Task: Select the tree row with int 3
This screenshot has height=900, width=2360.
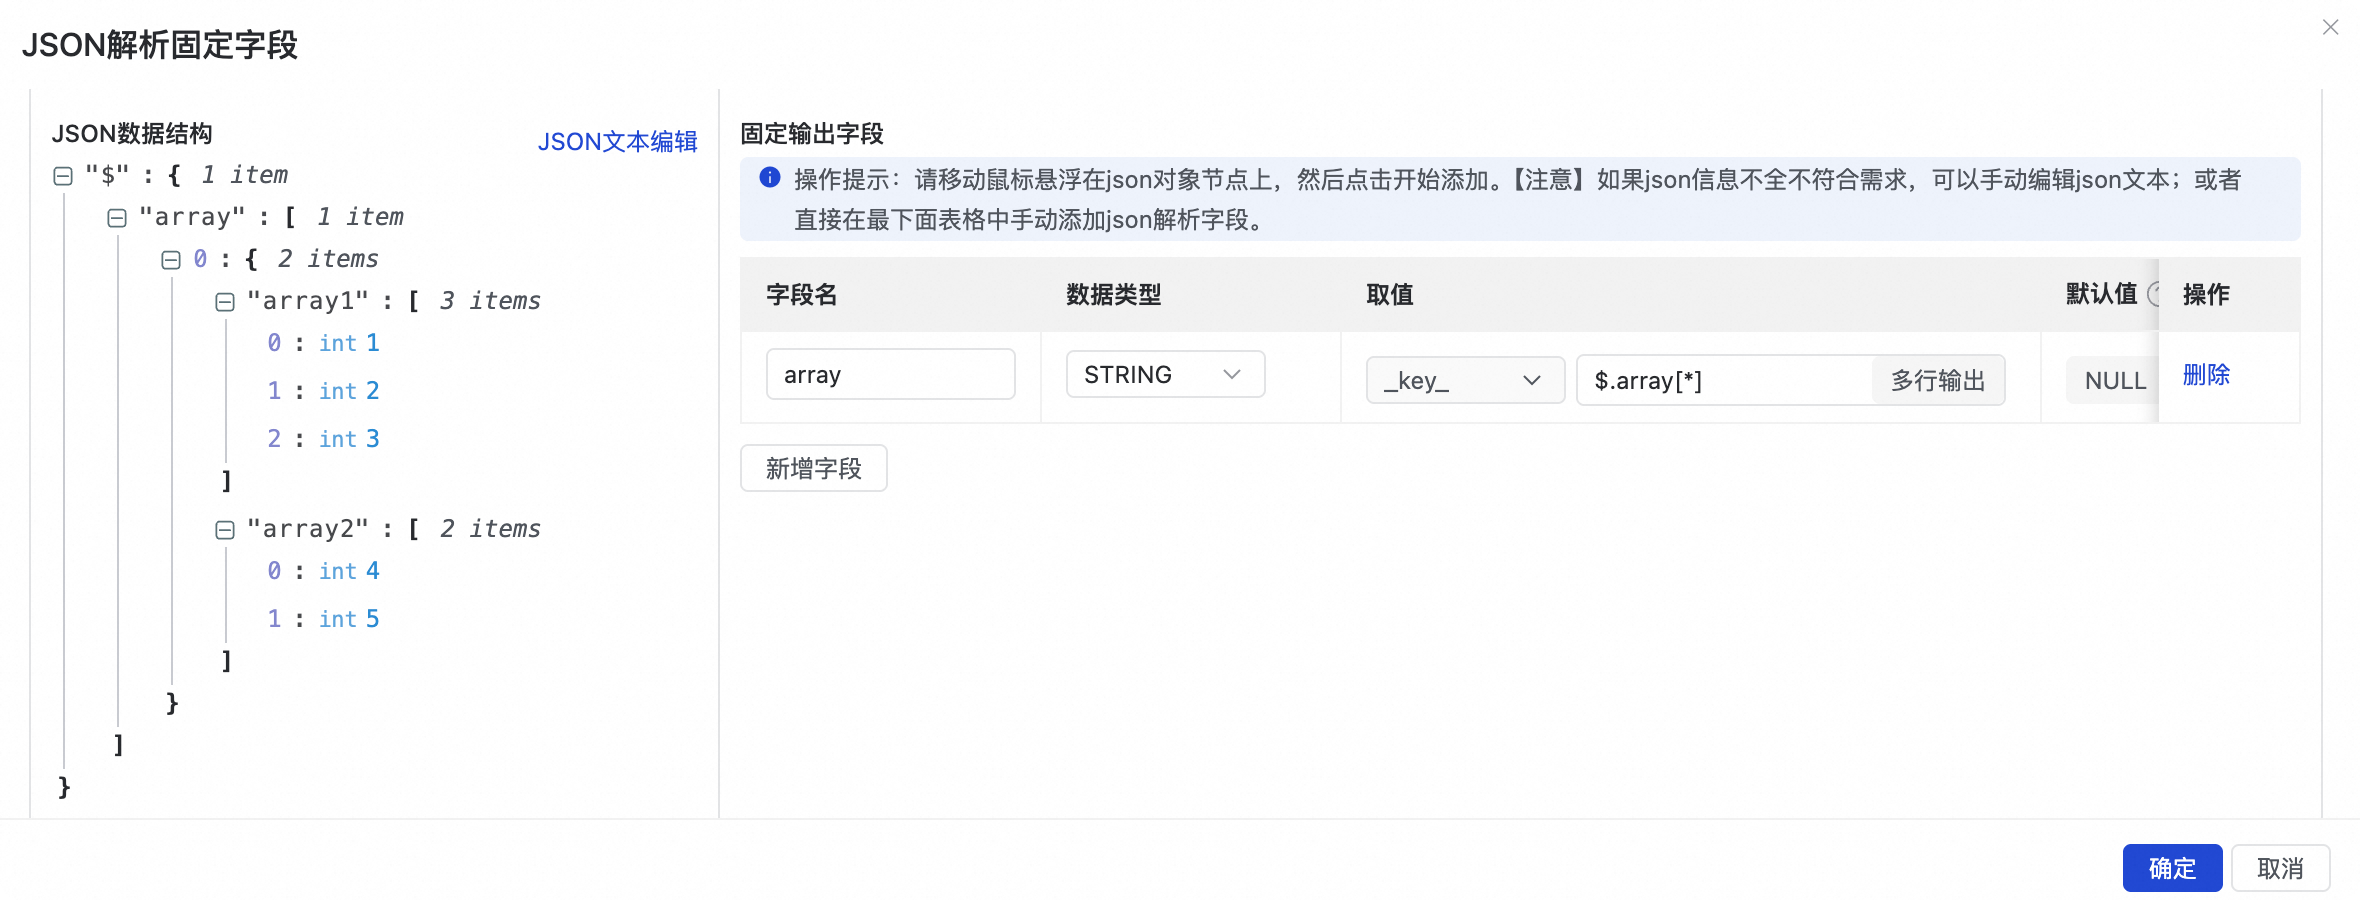Action: 323,439
